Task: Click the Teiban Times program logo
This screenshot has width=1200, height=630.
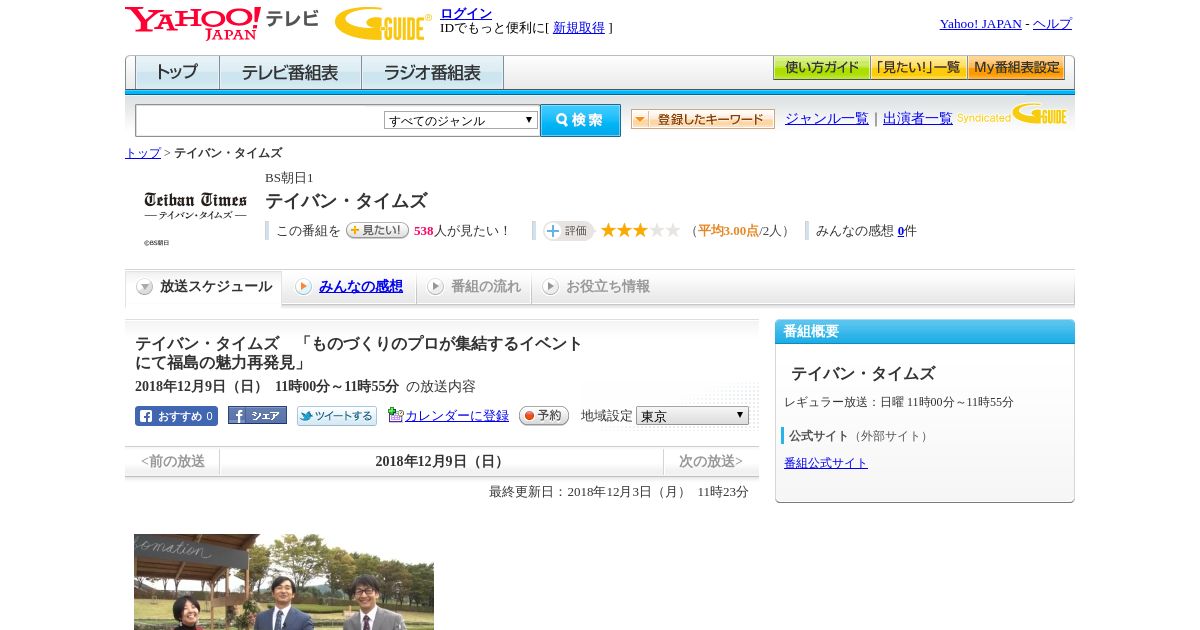Action: click(x=195, y=206)
